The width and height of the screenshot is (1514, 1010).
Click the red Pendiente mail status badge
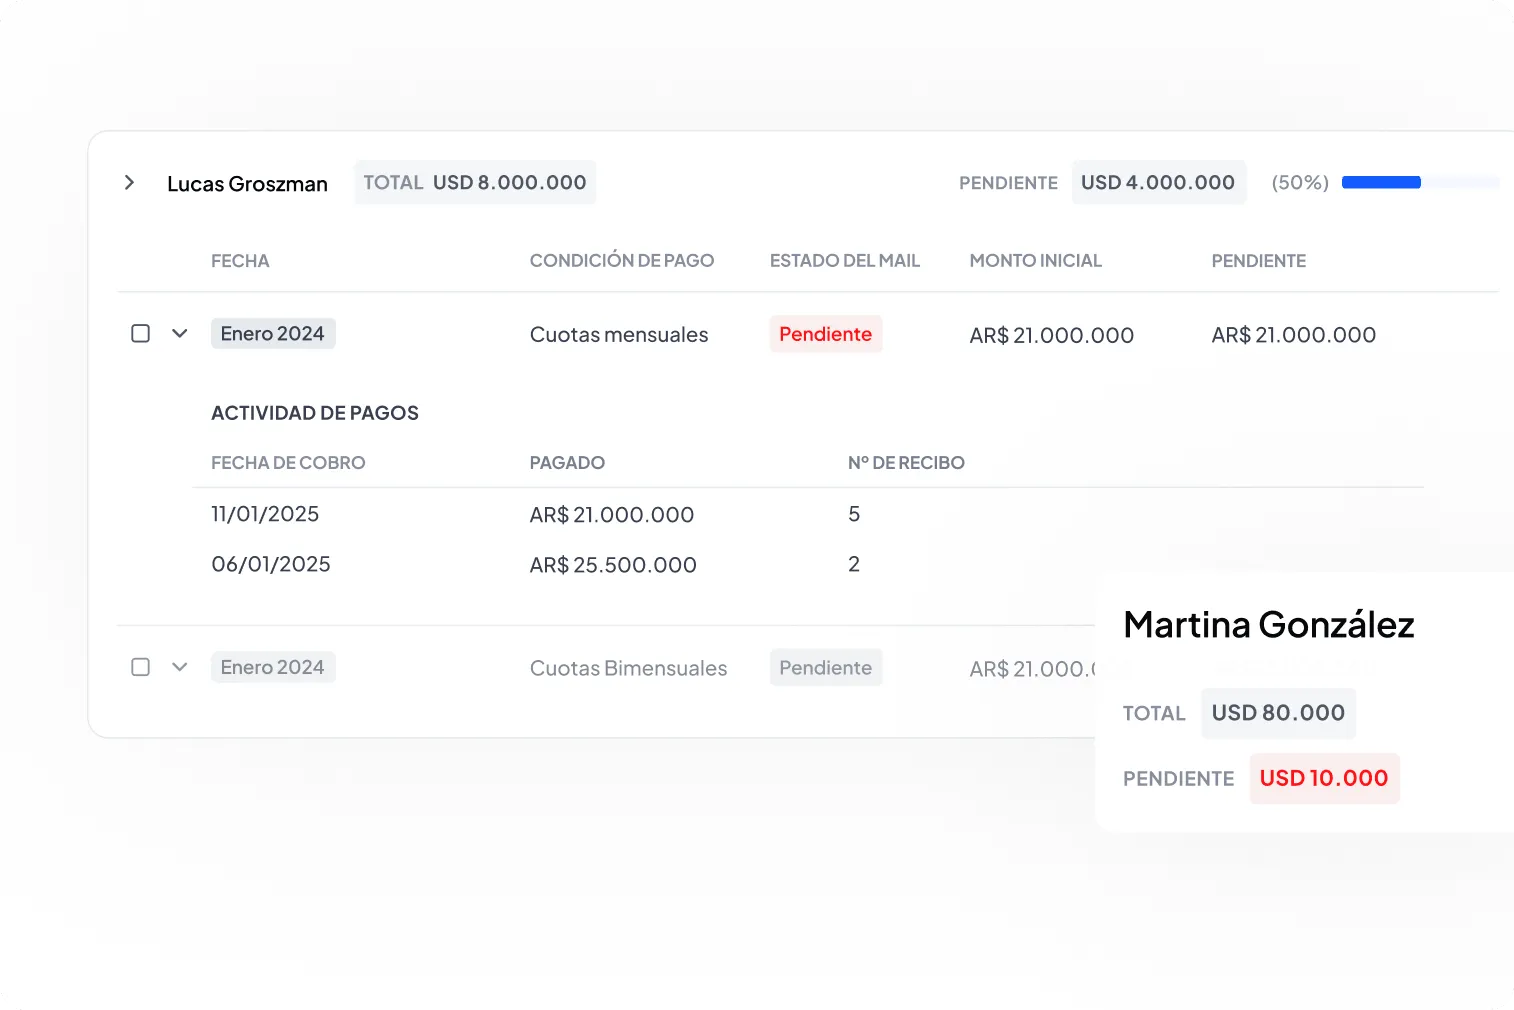pyautogui.click(x=826, y=334)
